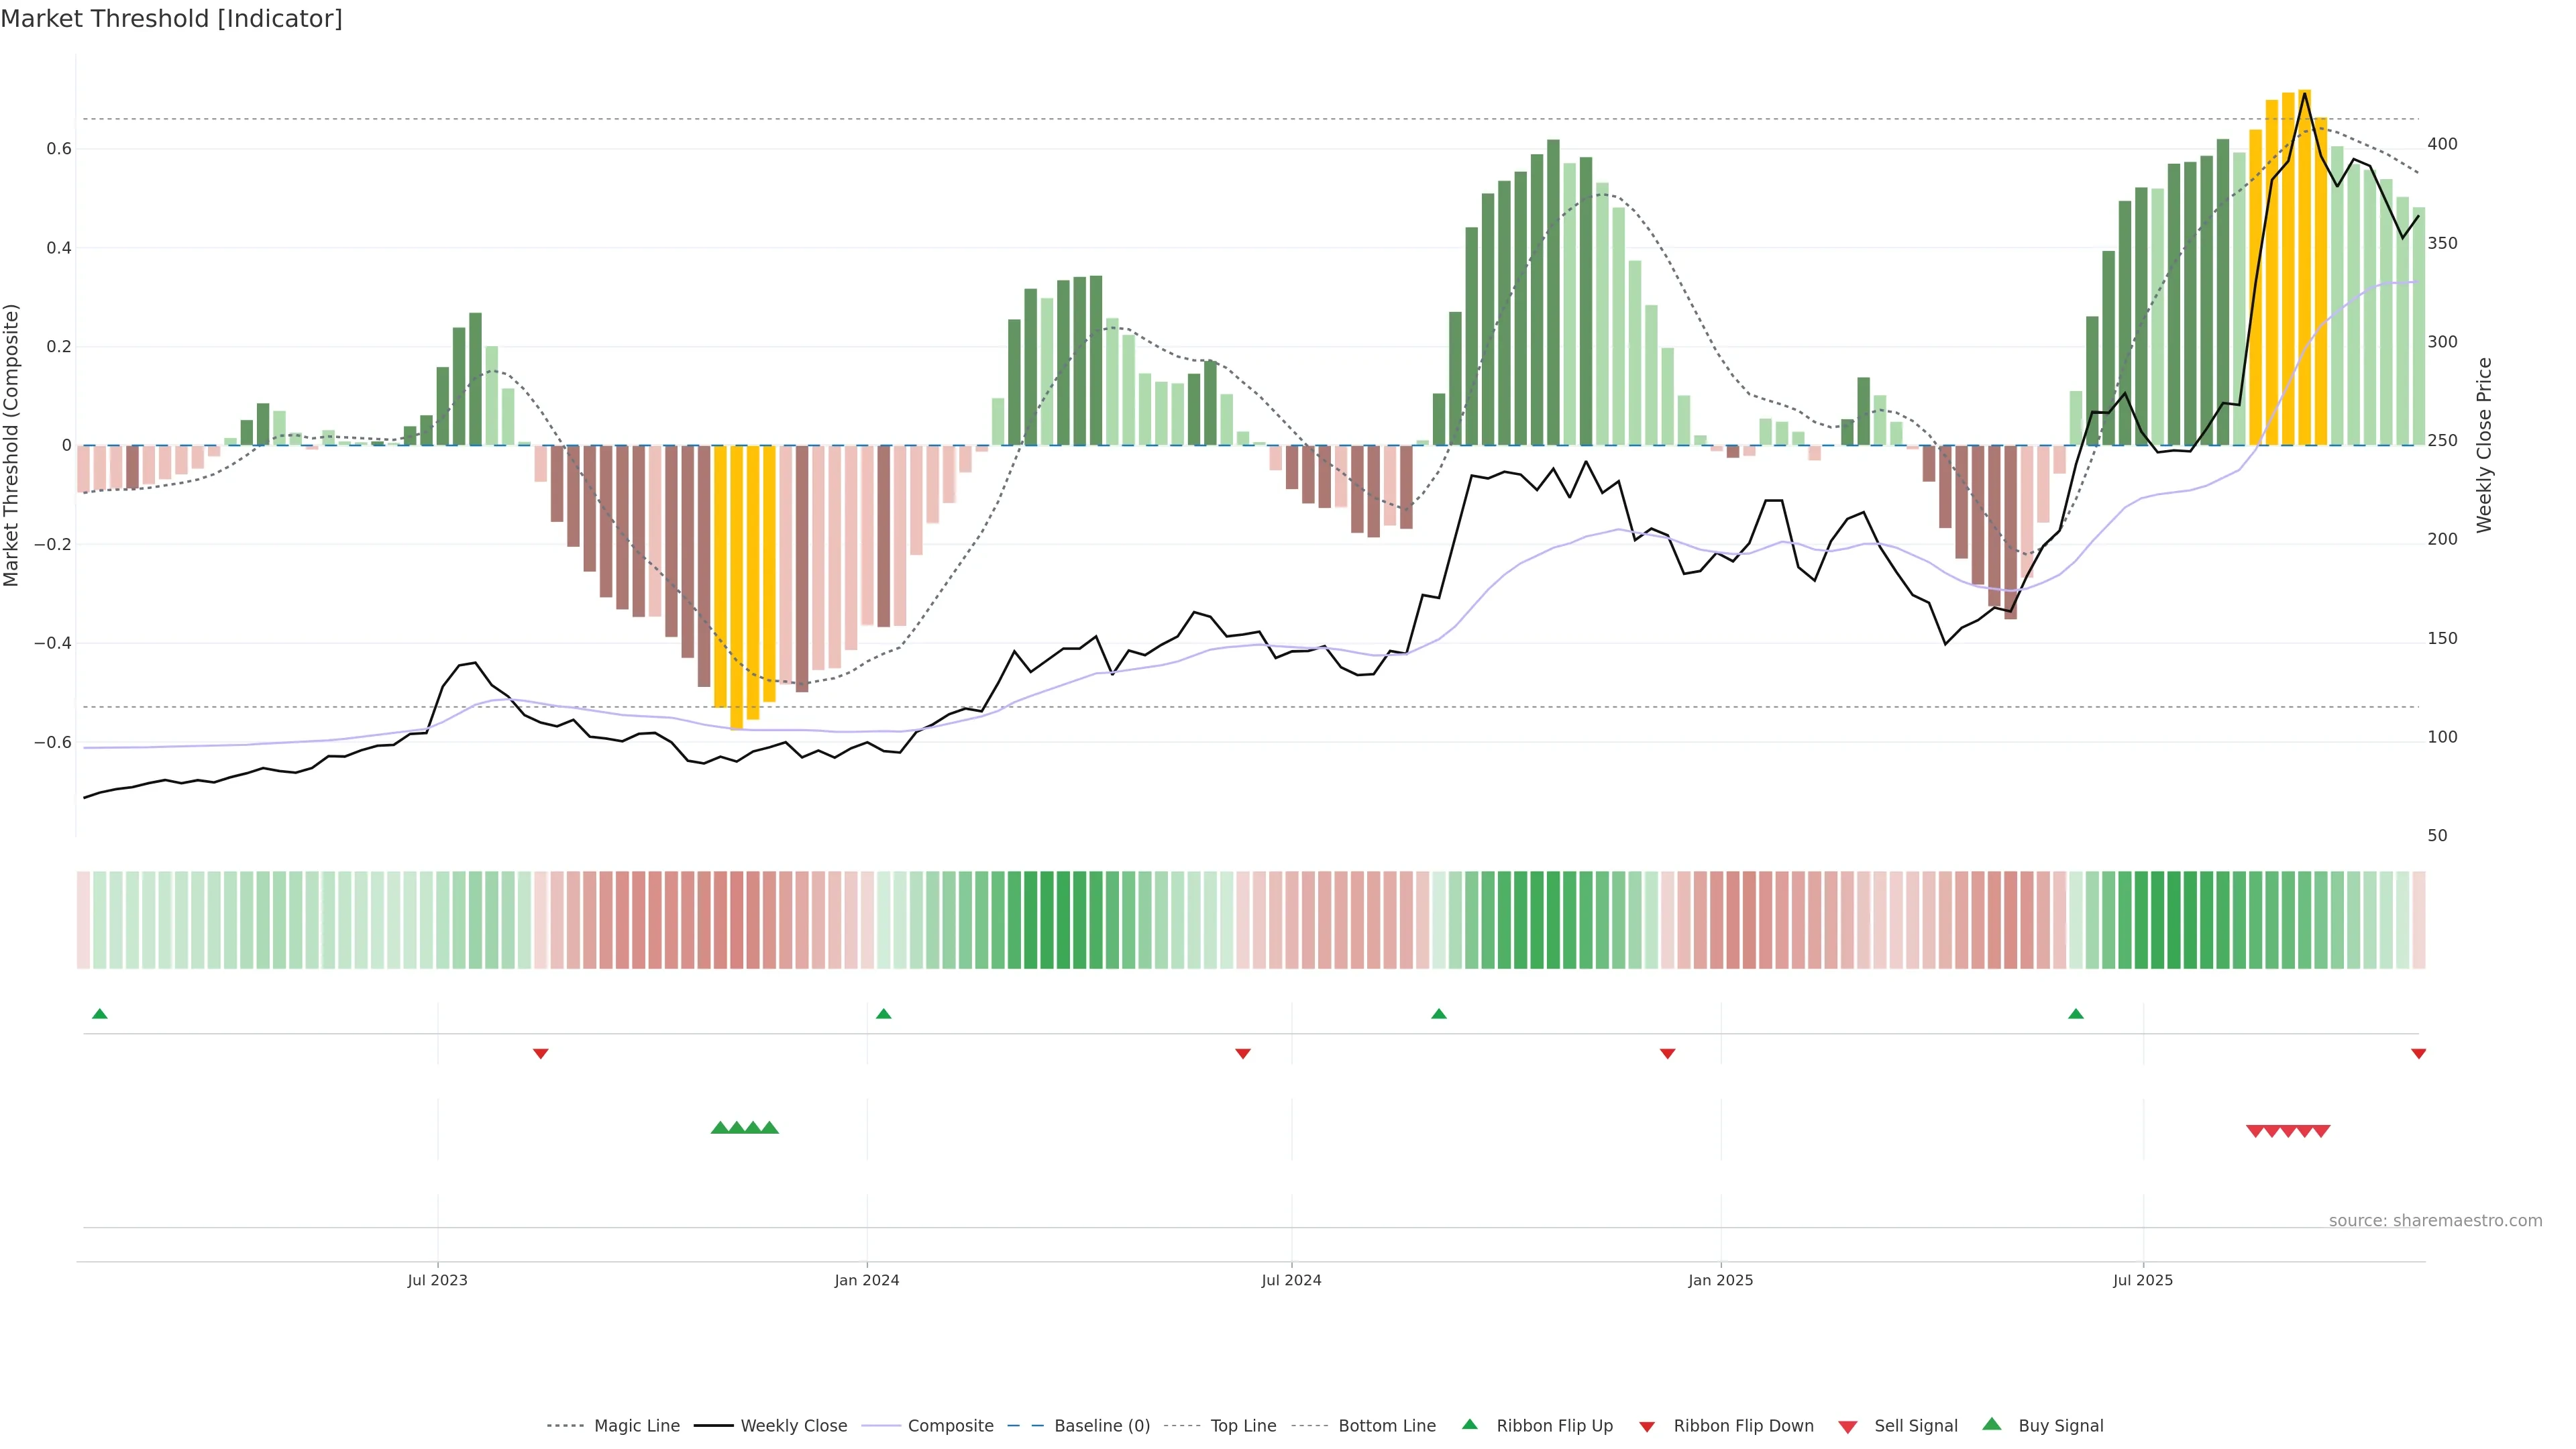This screenshot has height=1449, width=2576.
Task: Click the Sell Signal legend triangle icon
Action: point(1848,1426)
